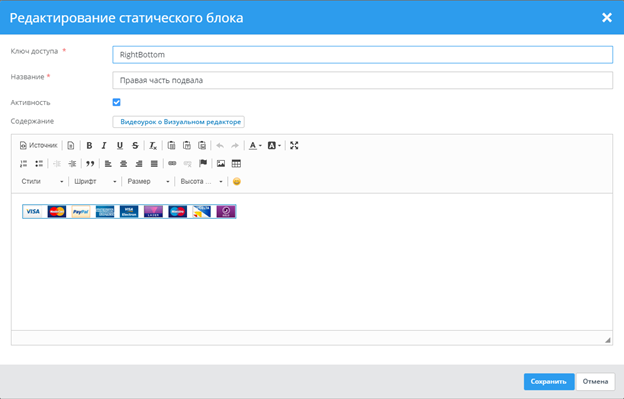This screenshot has height=399, width=624.
Task: Insert a table
Action: tap(236, 163)
